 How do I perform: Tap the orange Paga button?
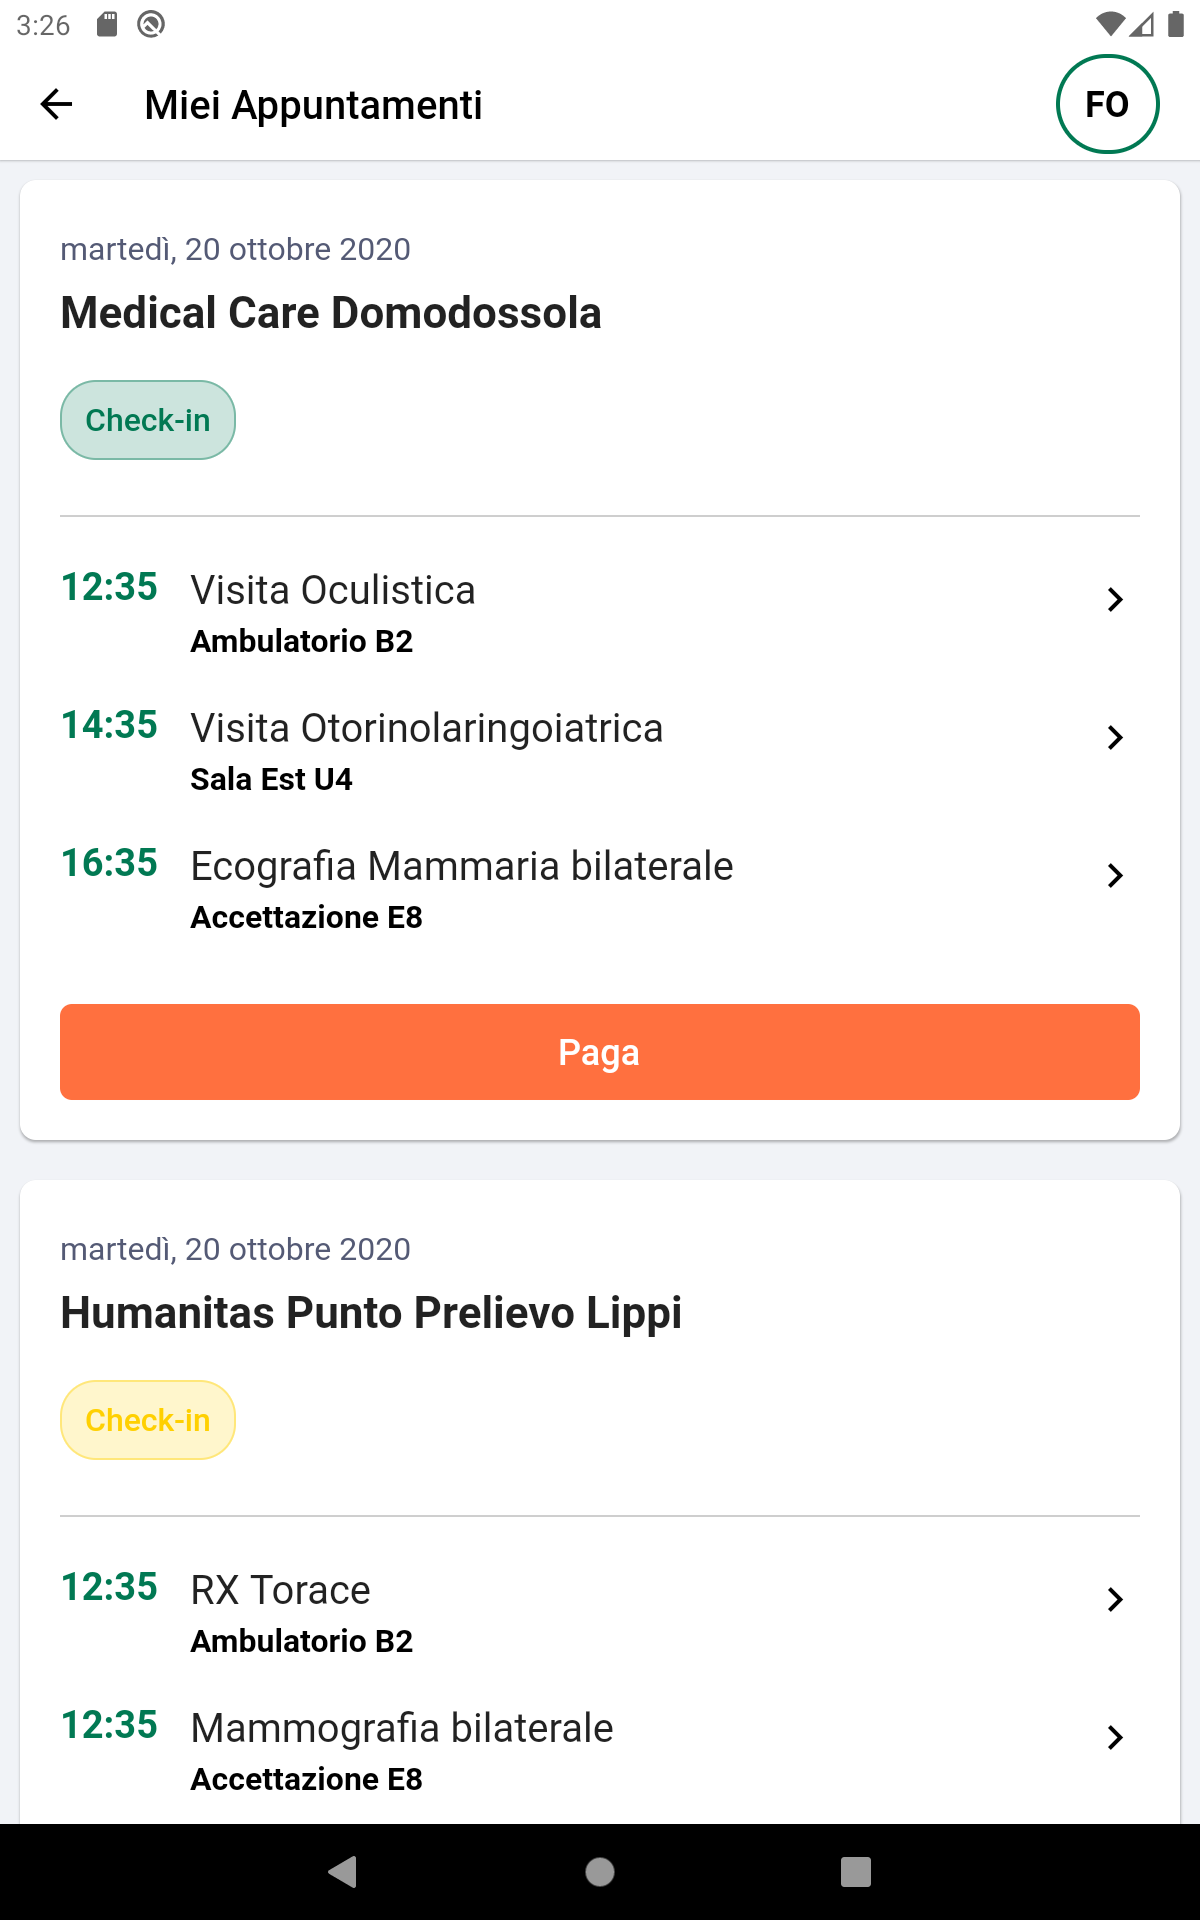point(600,1052)
